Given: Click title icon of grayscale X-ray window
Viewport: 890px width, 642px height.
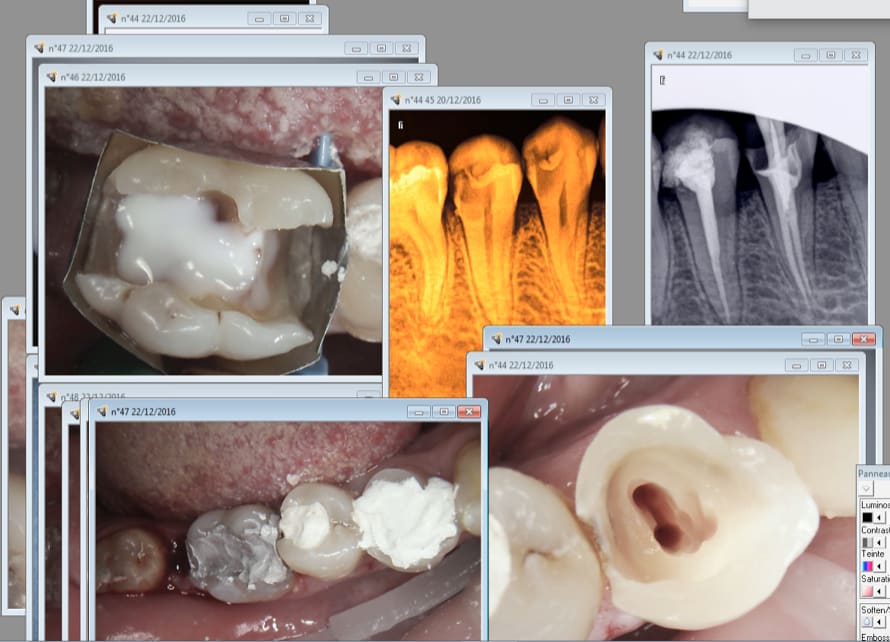Looking at the screenshot, I should coord(657,55).
